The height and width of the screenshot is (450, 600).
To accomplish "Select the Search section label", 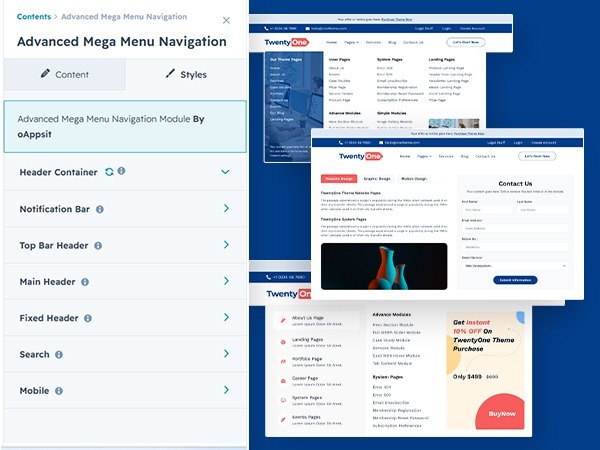I will tap(34, 354).
